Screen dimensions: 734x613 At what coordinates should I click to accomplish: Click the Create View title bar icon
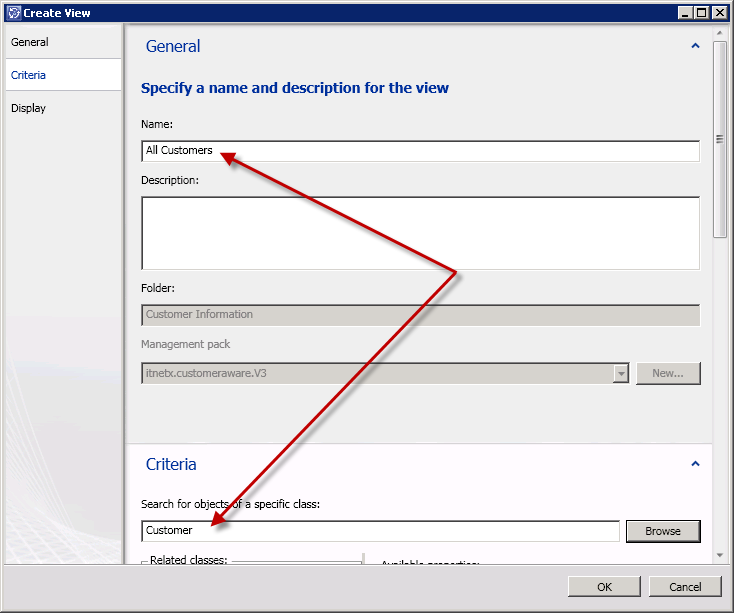click(x=13, y=12)
